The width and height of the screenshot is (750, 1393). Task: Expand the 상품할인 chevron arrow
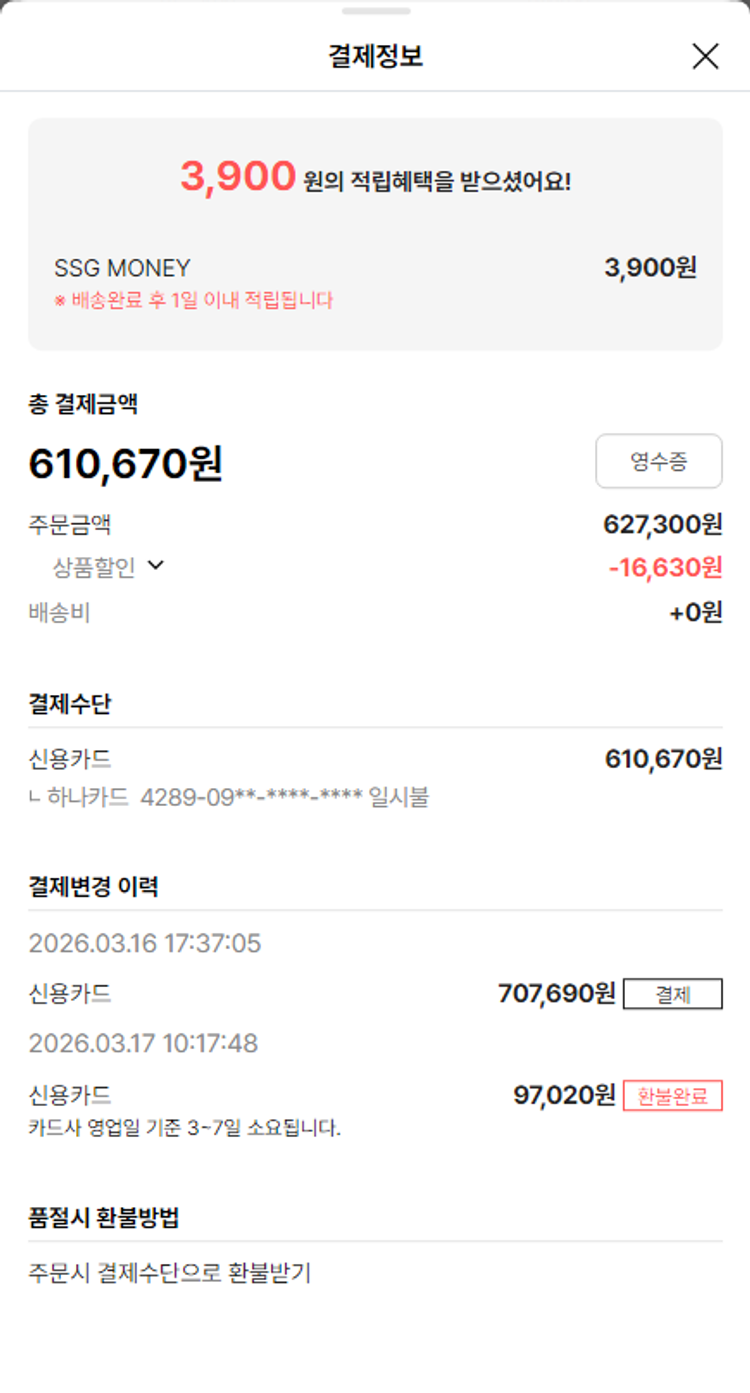point(155,566)
